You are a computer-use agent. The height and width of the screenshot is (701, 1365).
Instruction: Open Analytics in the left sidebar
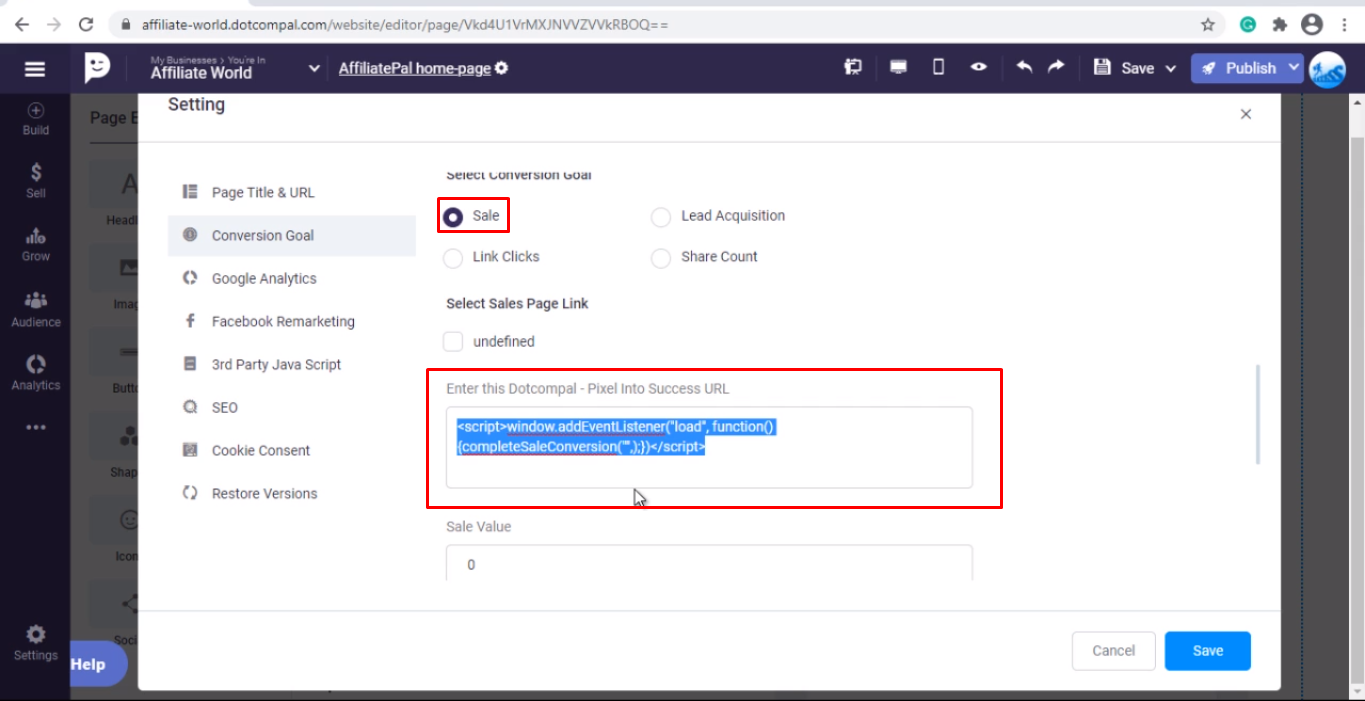click(35, 372)
